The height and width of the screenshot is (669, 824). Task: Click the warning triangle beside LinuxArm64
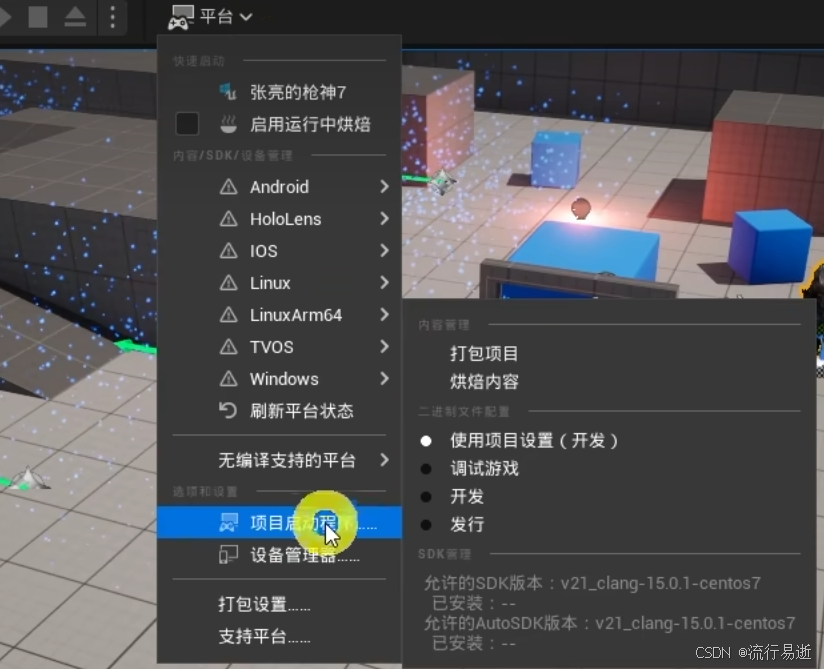pyautogui.click(x=229, y=315)
